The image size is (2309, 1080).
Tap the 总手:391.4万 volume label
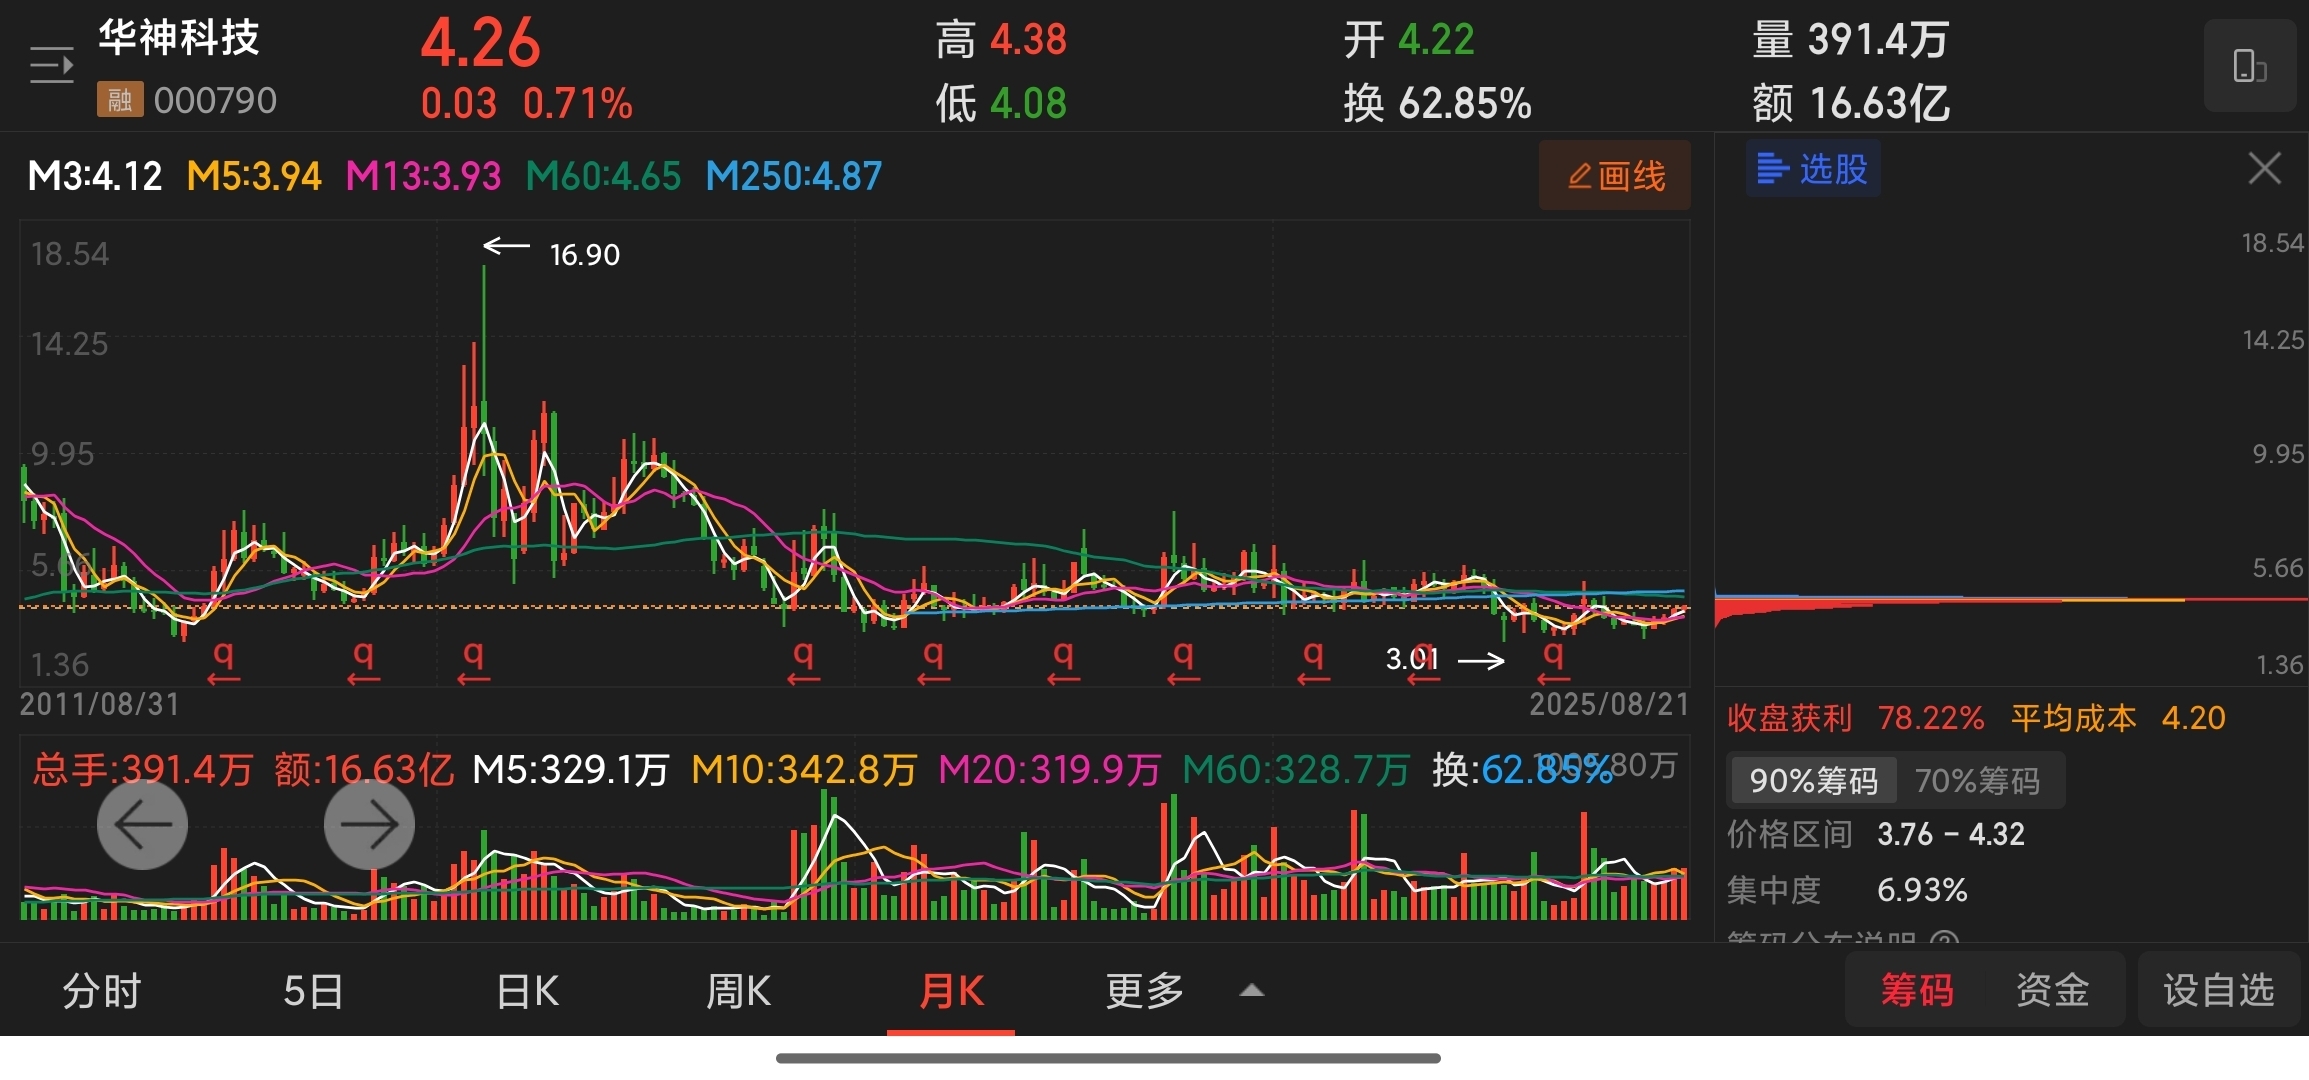[x=142, y=769]
